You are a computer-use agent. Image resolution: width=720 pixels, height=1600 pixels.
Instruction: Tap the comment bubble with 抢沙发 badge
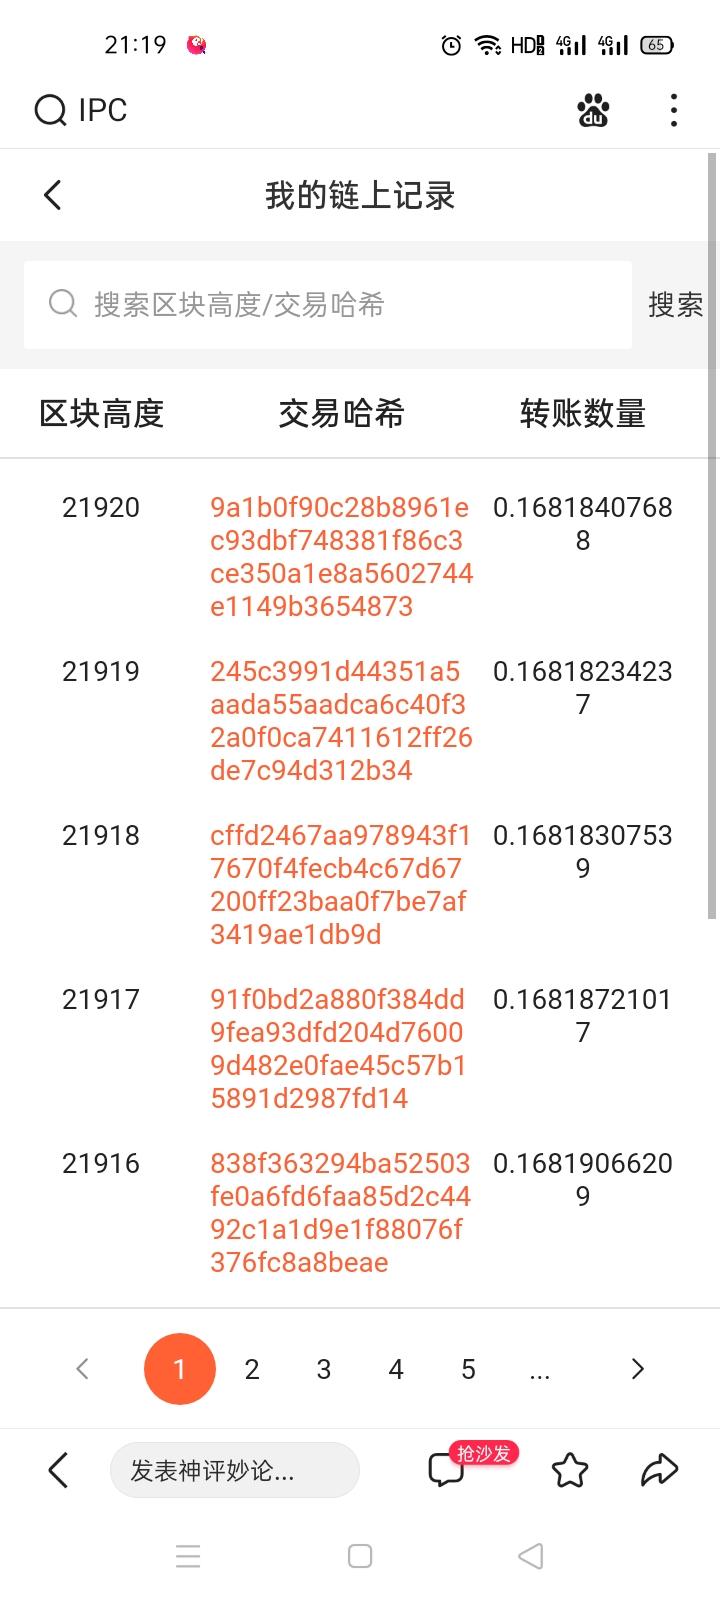click(447, 1470)
